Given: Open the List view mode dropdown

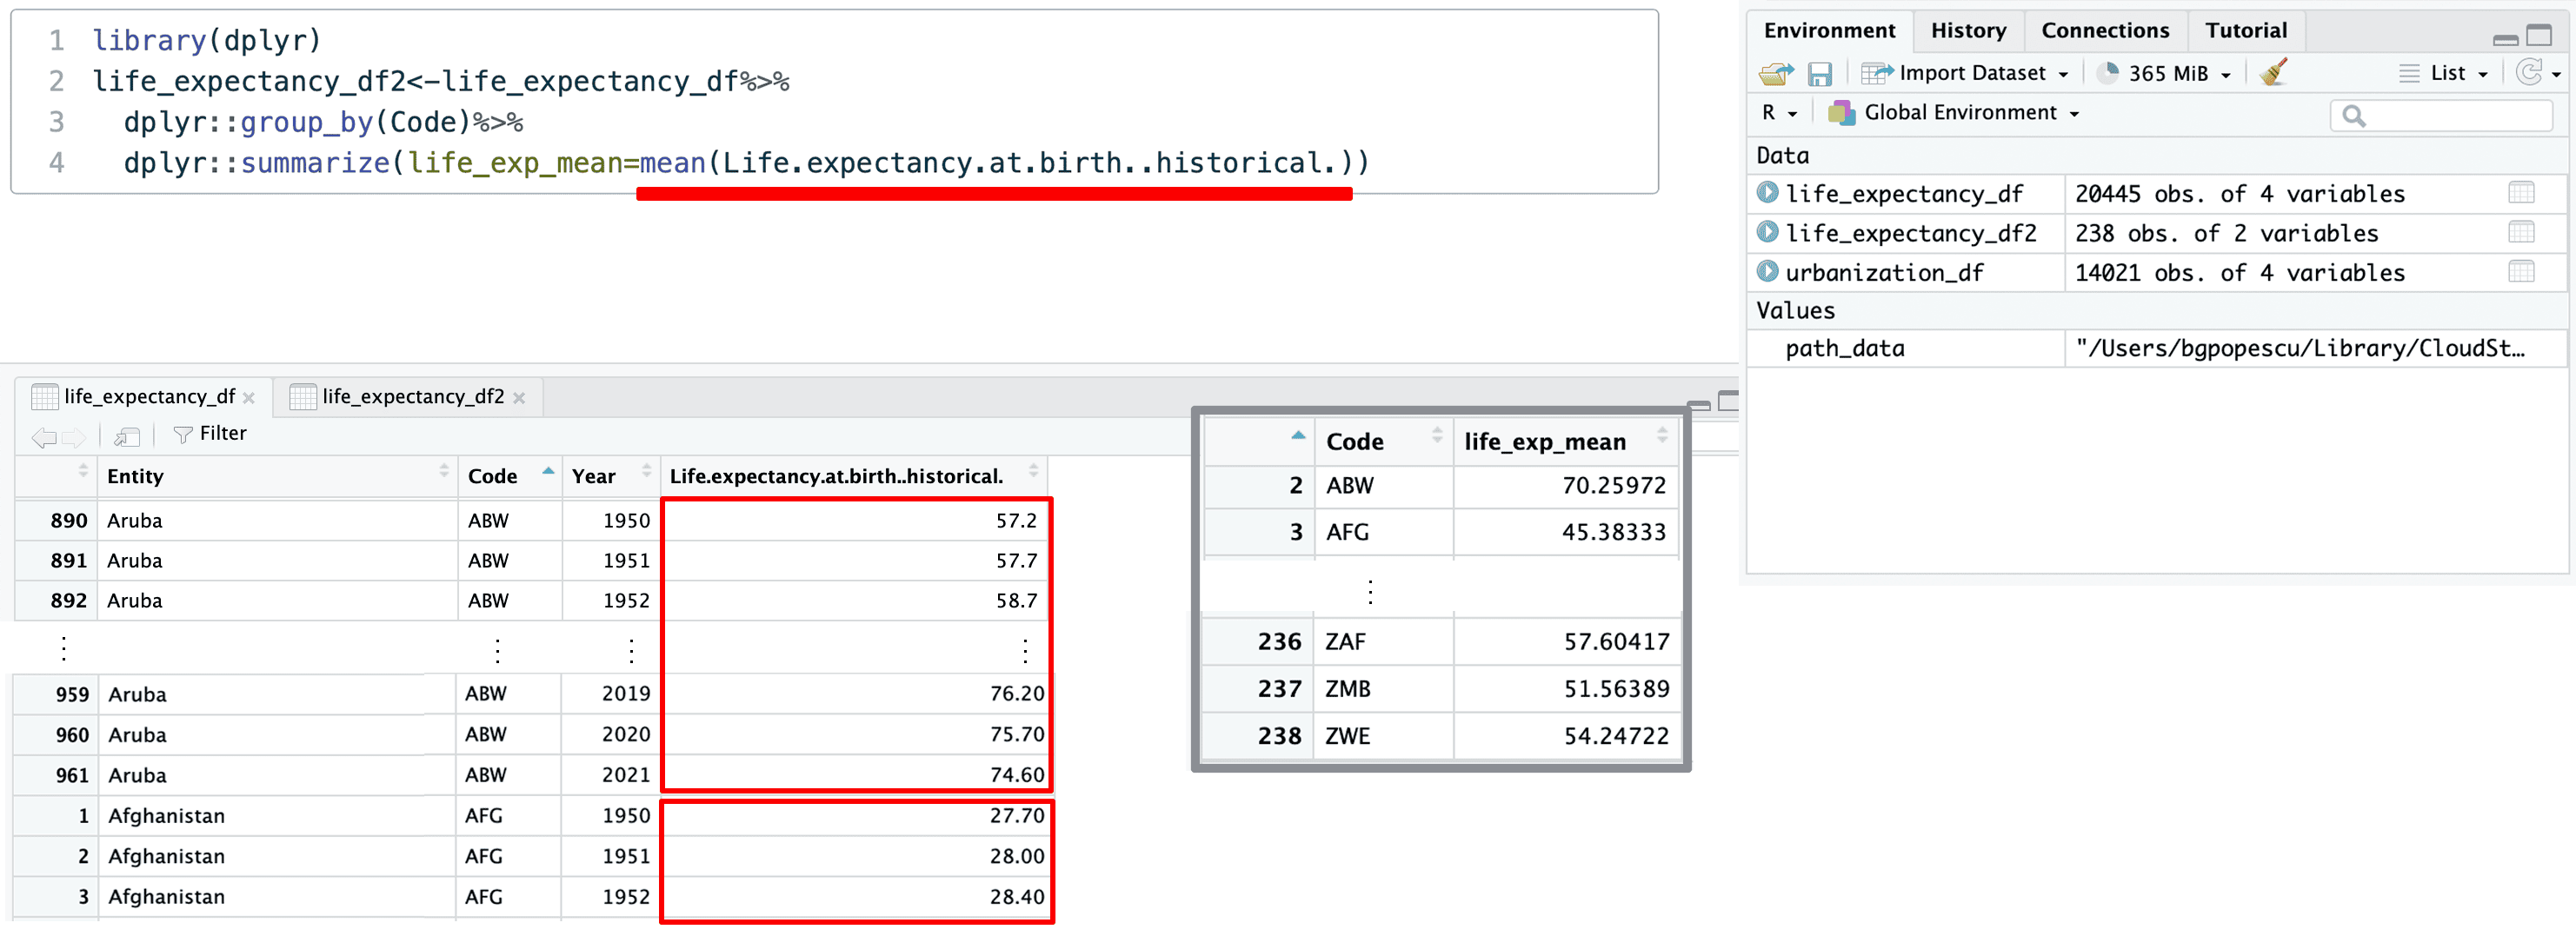Looking at the screenshot, I should coord(2445,74).
